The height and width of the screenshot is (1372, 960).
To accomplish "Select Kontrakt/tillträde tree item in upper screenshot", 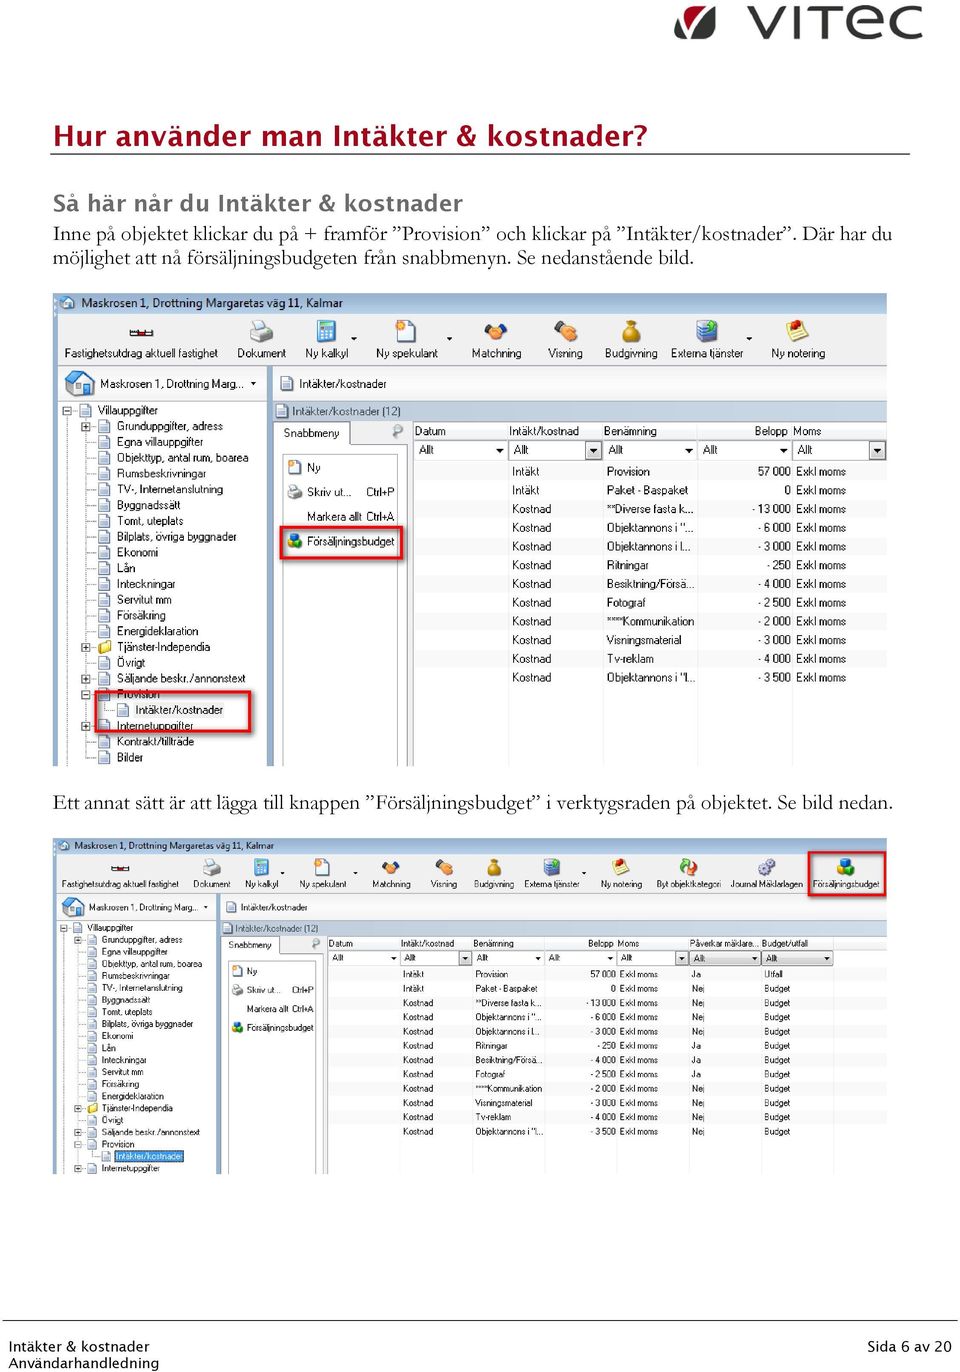I will [x=155, y=741].
